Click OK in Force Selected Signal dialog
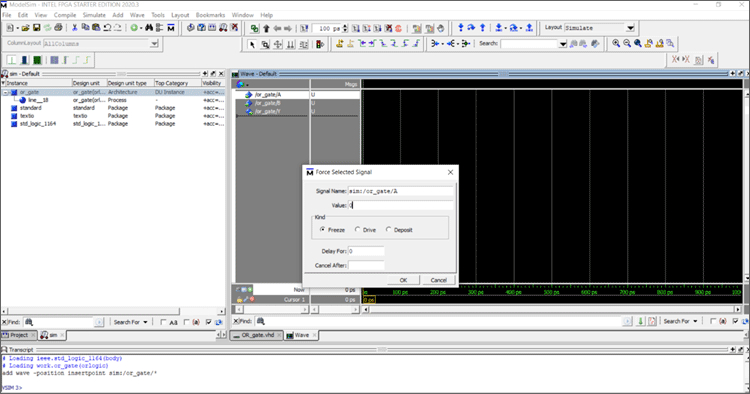This screenshot has height=394, width=750. (x=403, y=280)
